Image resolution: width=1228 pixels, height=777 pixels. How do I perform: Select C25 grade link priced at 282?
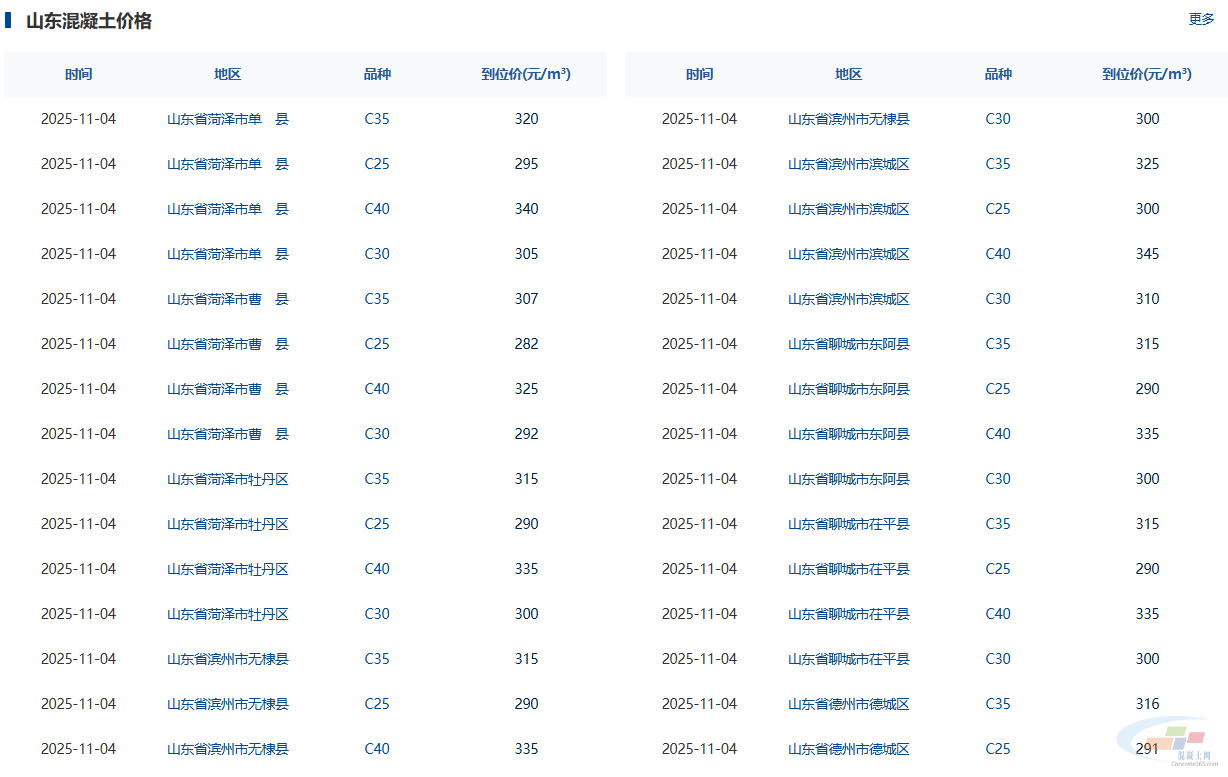tap(377, 344)
